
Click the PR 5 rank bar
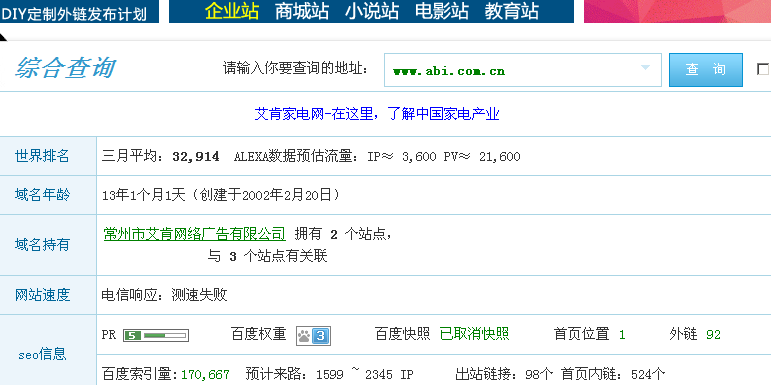[156, 336]
